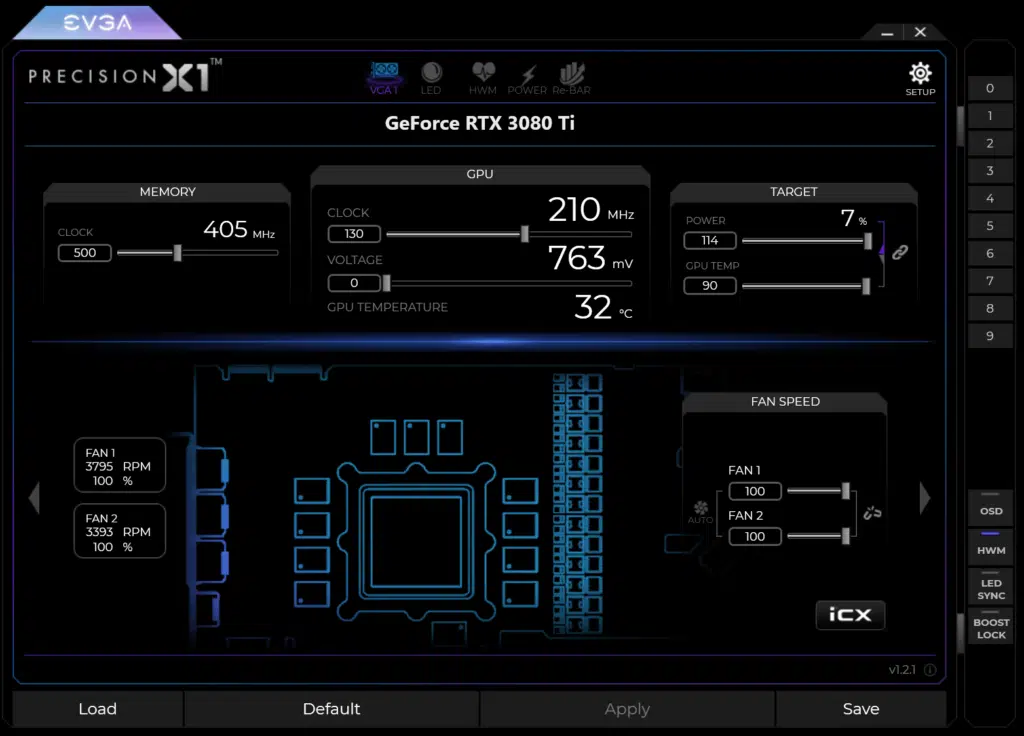Viewport: 1024px width, 736px height.
Task: Open the POWER lightning bolt icon
Action: (527, 77)
